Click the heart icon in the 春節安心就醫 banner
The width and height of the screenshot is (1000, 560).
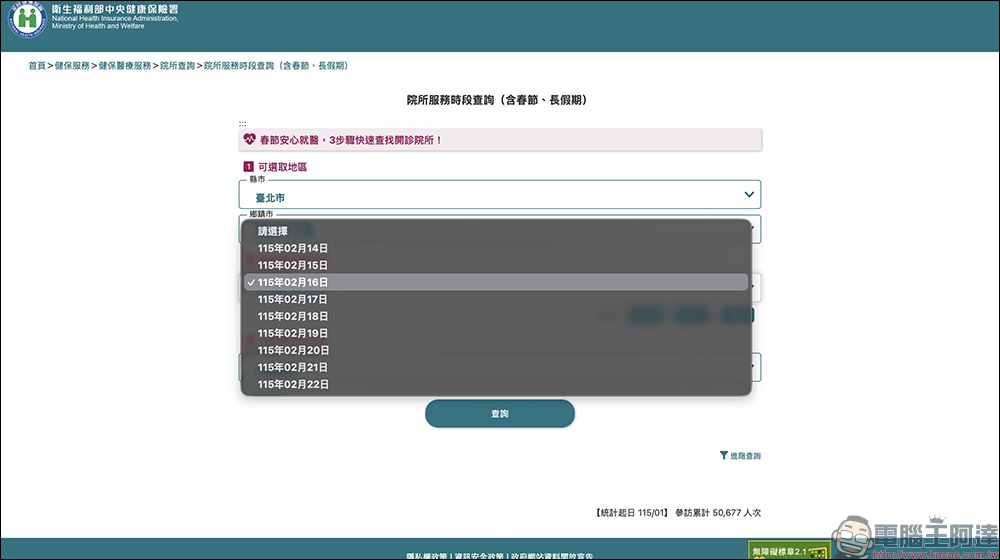(249, 139)
